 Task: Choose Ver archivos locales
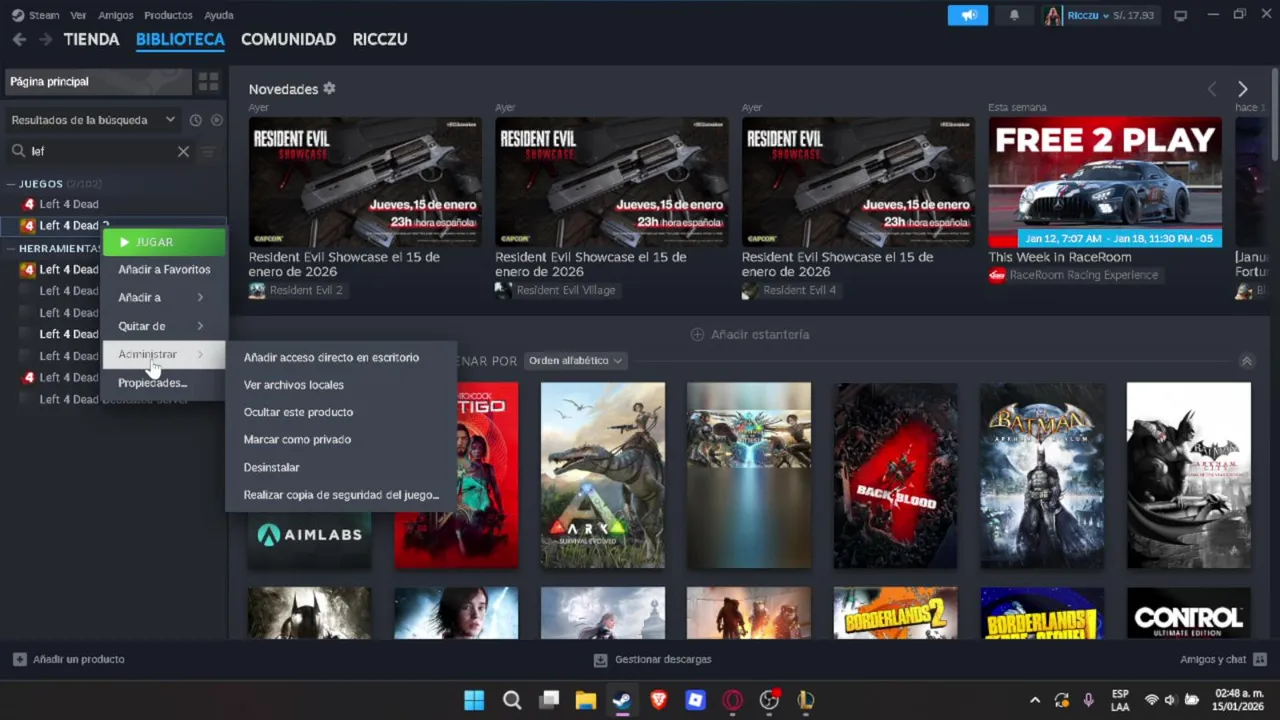[341, 385]
